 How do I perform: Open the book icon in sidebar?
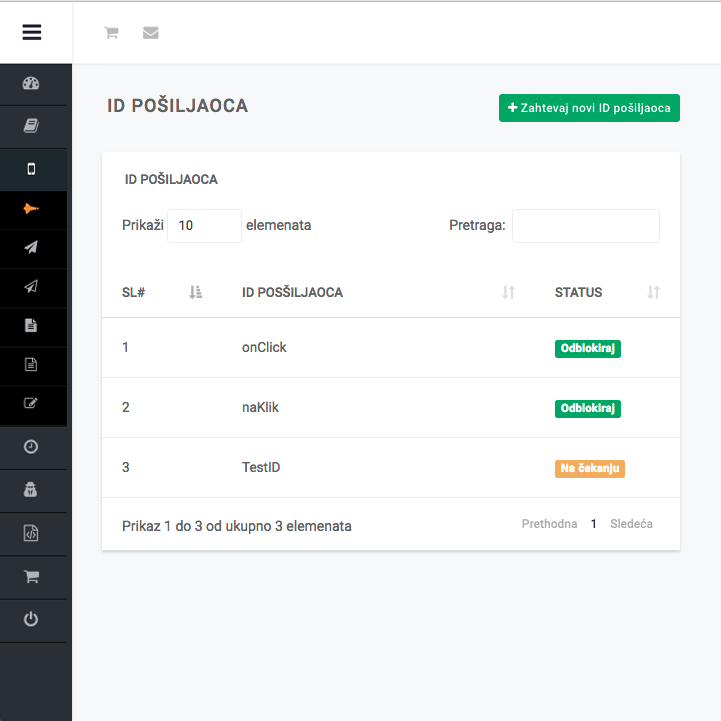point(31,126)
